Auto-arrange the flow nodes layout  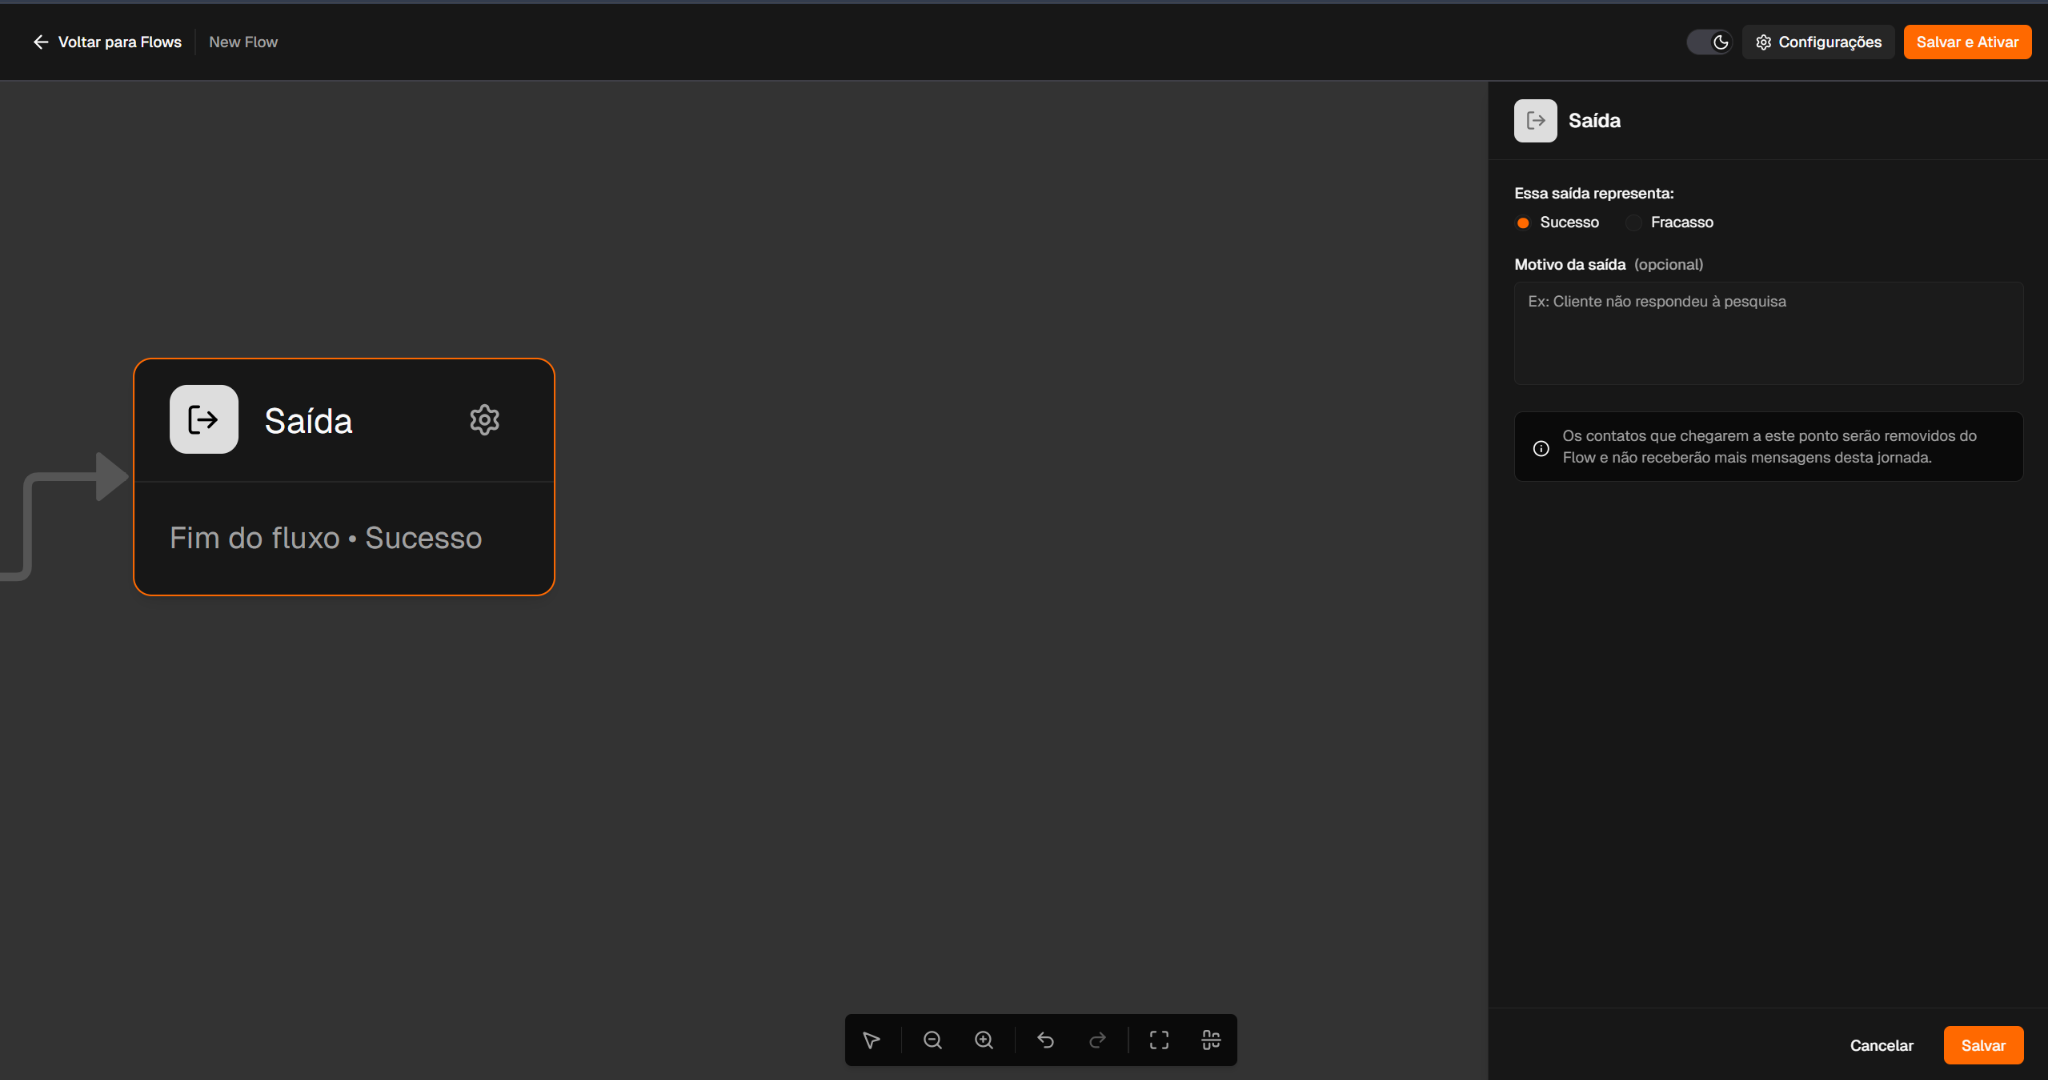tap(1211, 1040)
